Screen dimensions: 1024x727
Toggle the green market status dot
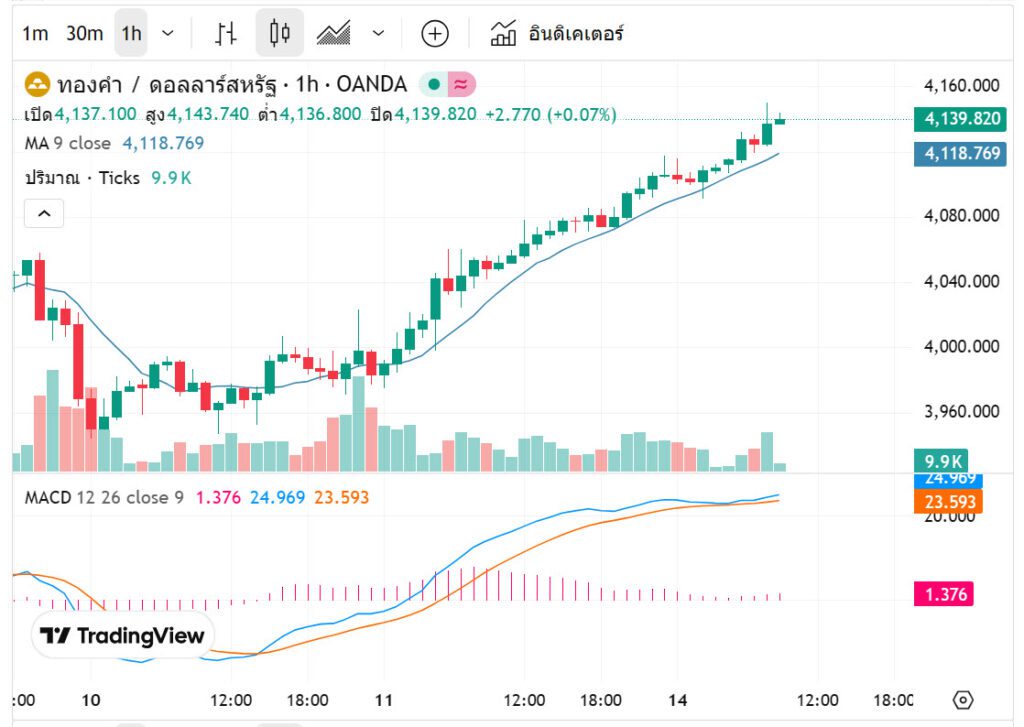[x=434, y=84]
